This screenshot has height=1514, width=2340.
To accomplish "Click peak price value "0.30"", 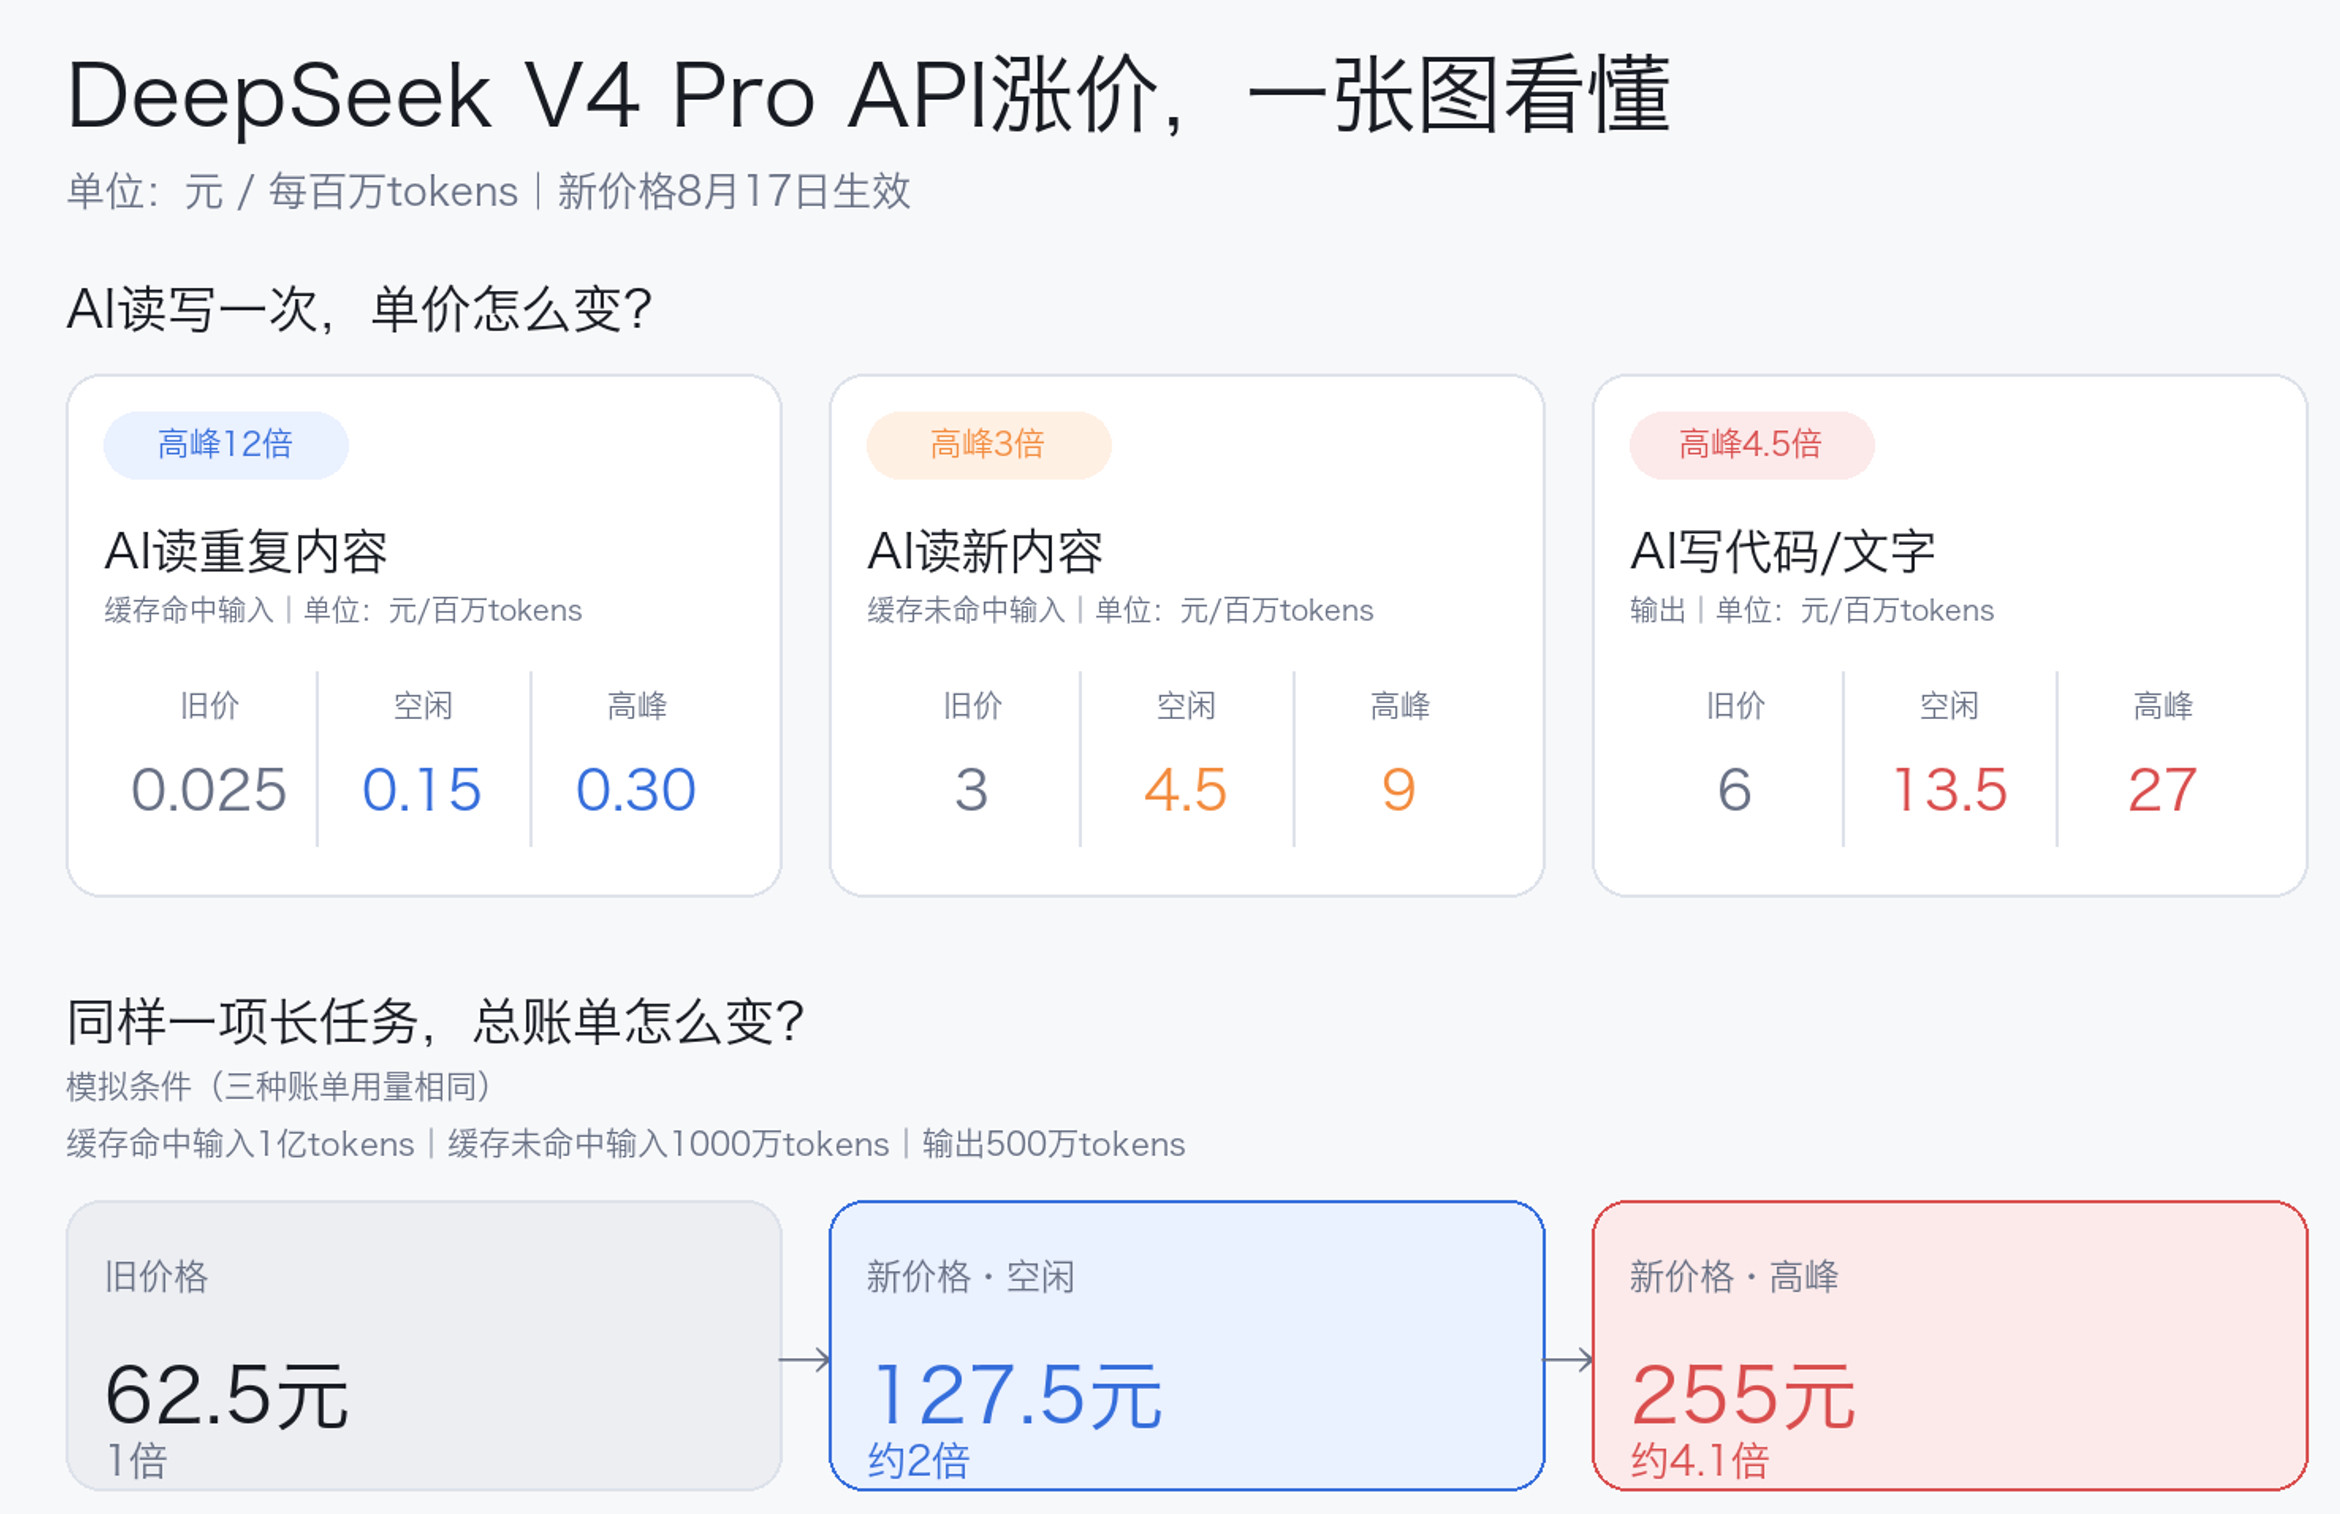I will click(636, 789).
